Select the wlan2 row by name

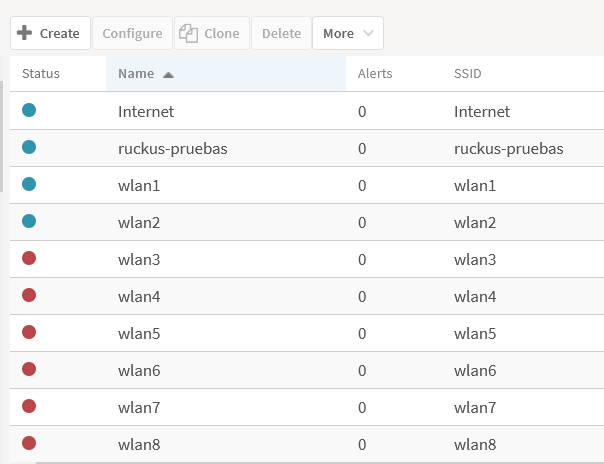(x=139, y=222)
